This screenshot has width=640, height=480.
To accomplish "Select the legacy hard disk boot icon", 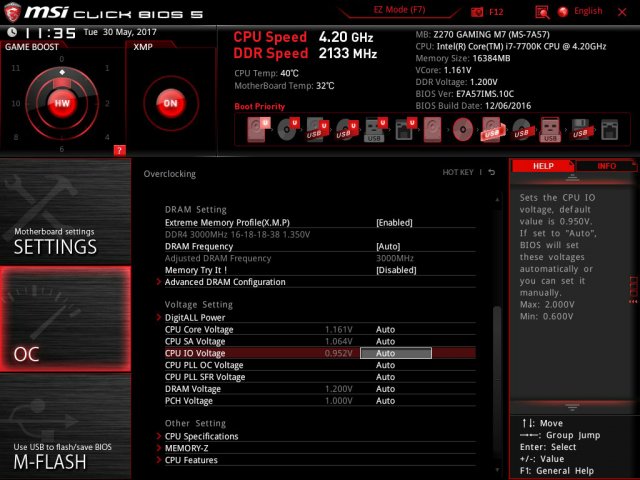I will point(433,129).
